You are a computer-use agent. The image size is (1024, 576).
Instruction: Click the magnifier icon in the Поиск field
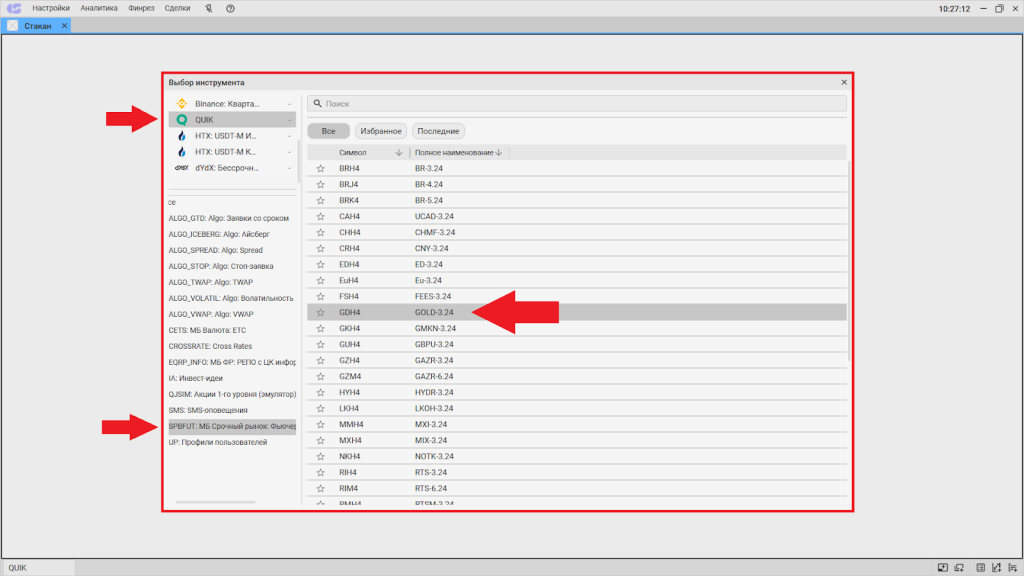pos(317,104)
